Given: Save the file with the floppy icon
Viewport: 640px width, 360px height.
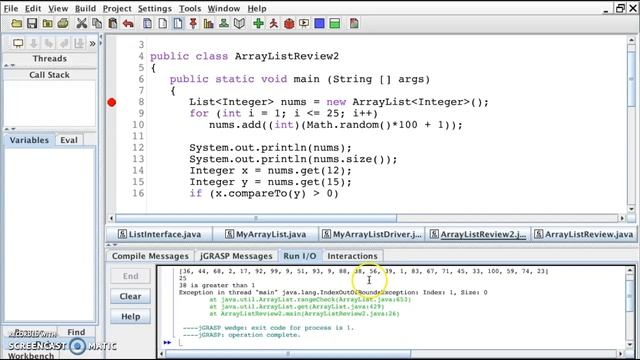Looking at the screenshot, I should (x=32, y=24).
